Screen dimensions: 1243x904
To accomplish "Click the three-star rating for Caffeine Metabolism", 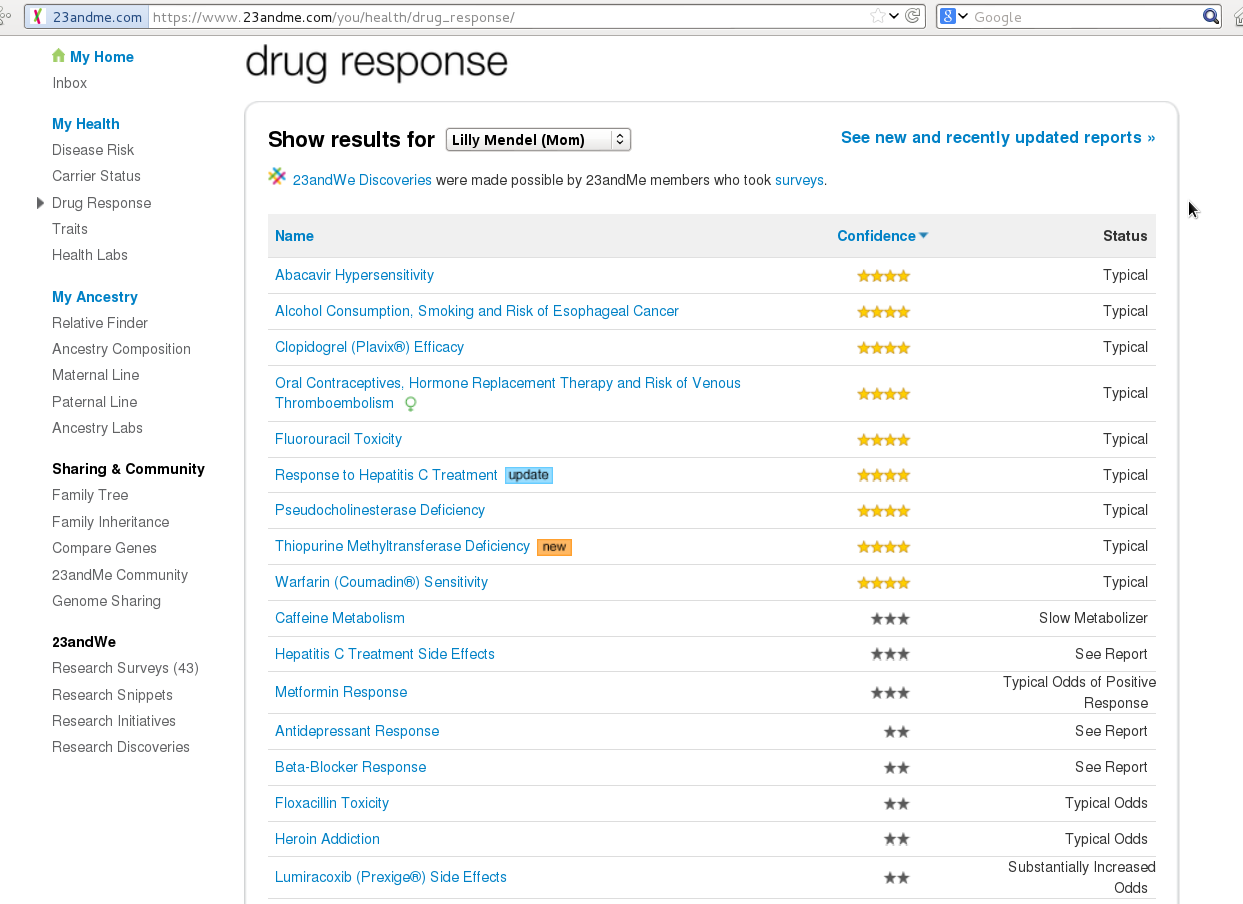I will [890, 619].
